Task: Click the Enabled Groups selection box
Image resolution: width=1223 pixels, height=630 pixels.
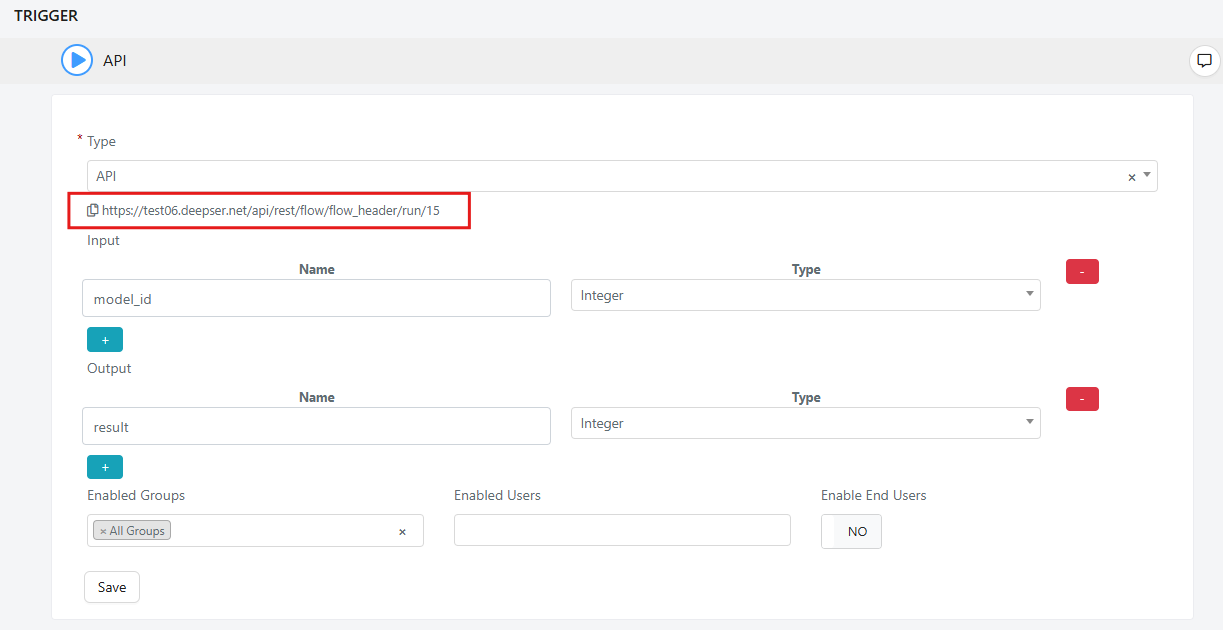Action: (x=255, y=531)
